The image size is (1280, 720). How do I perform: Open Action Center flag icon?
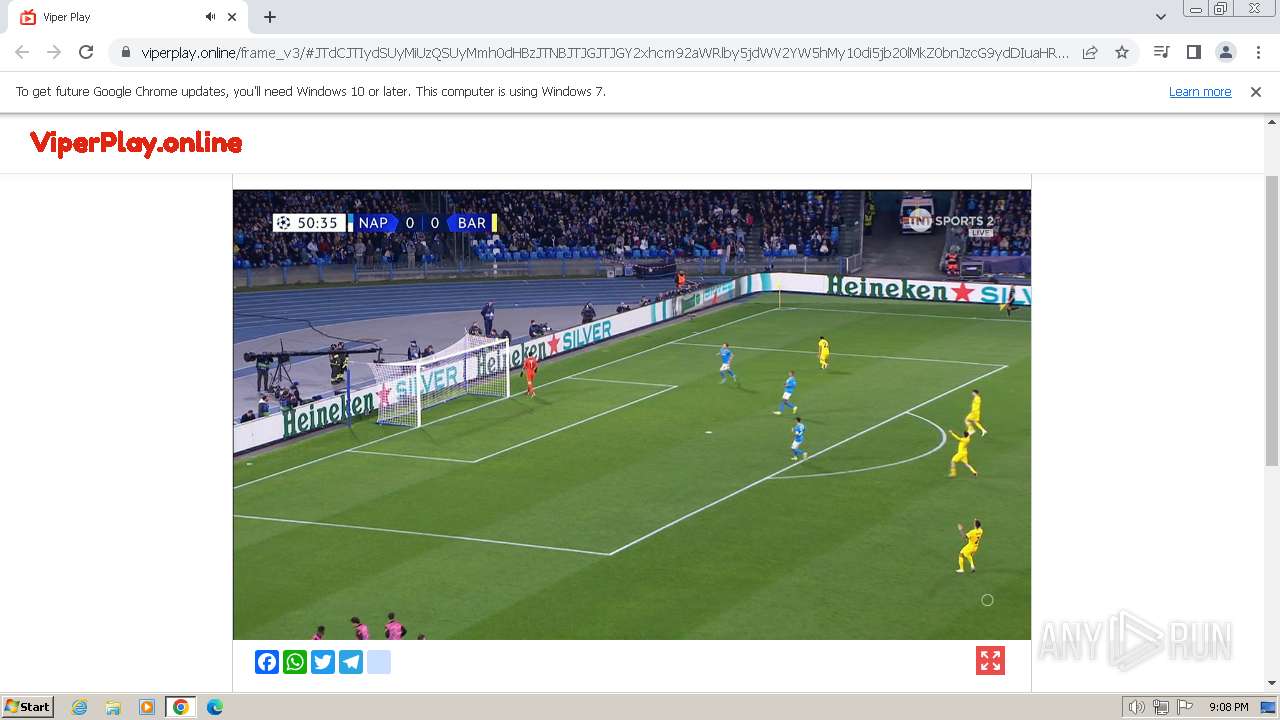(1185, 707)
